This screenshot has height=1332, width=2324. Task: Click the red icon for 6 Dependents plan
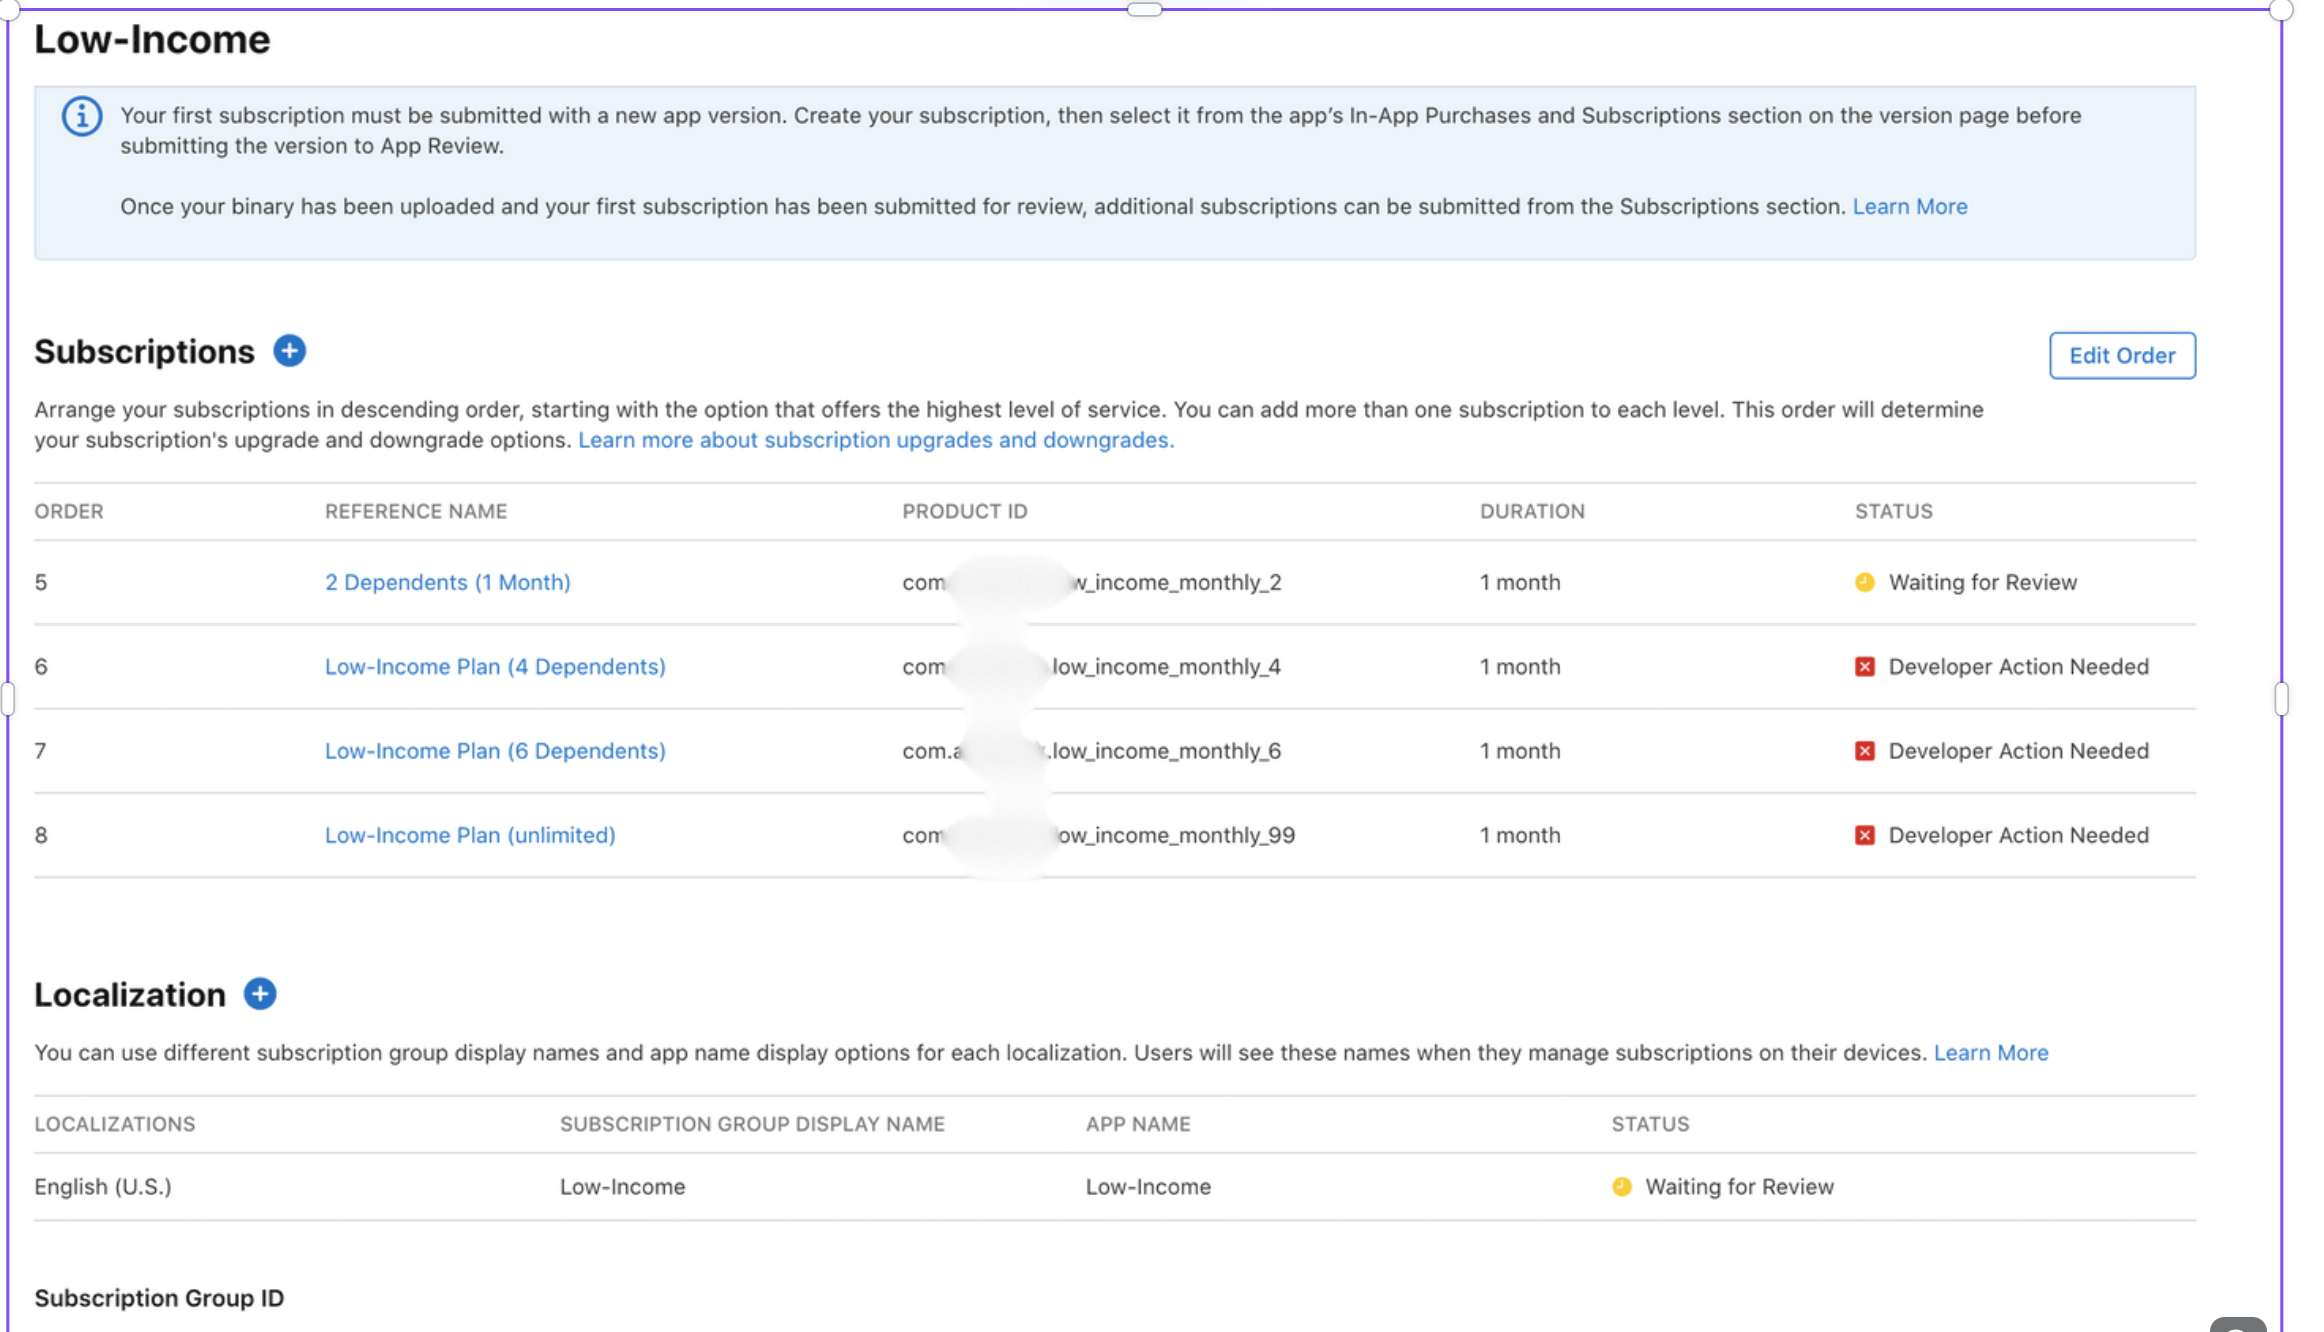(1865, 751)
